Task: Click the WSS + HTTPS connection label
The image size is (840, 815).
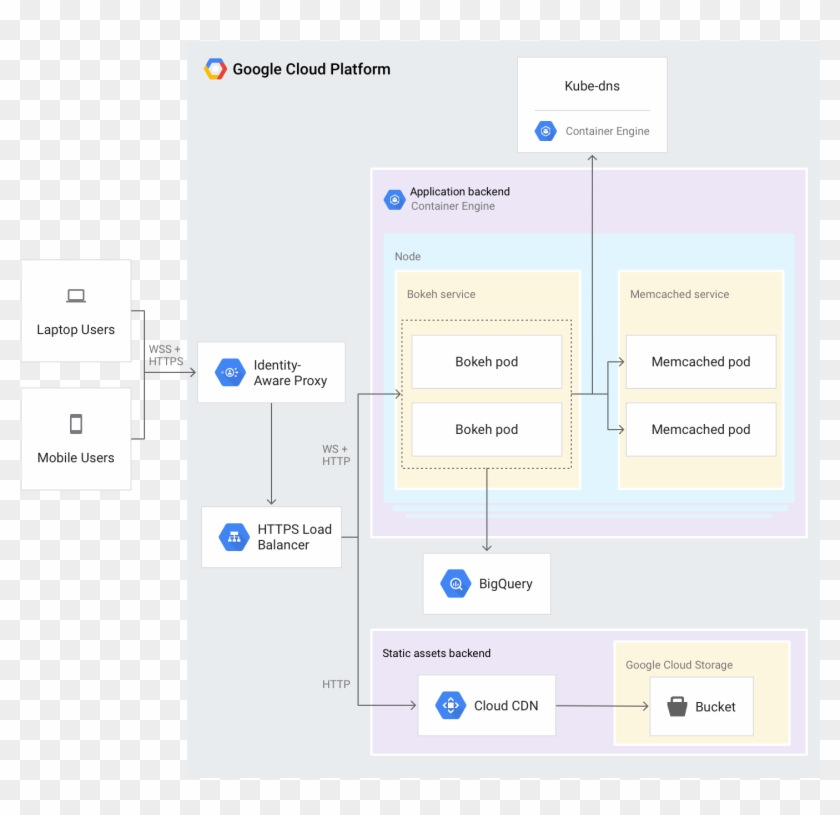Action: coord(166,355)
